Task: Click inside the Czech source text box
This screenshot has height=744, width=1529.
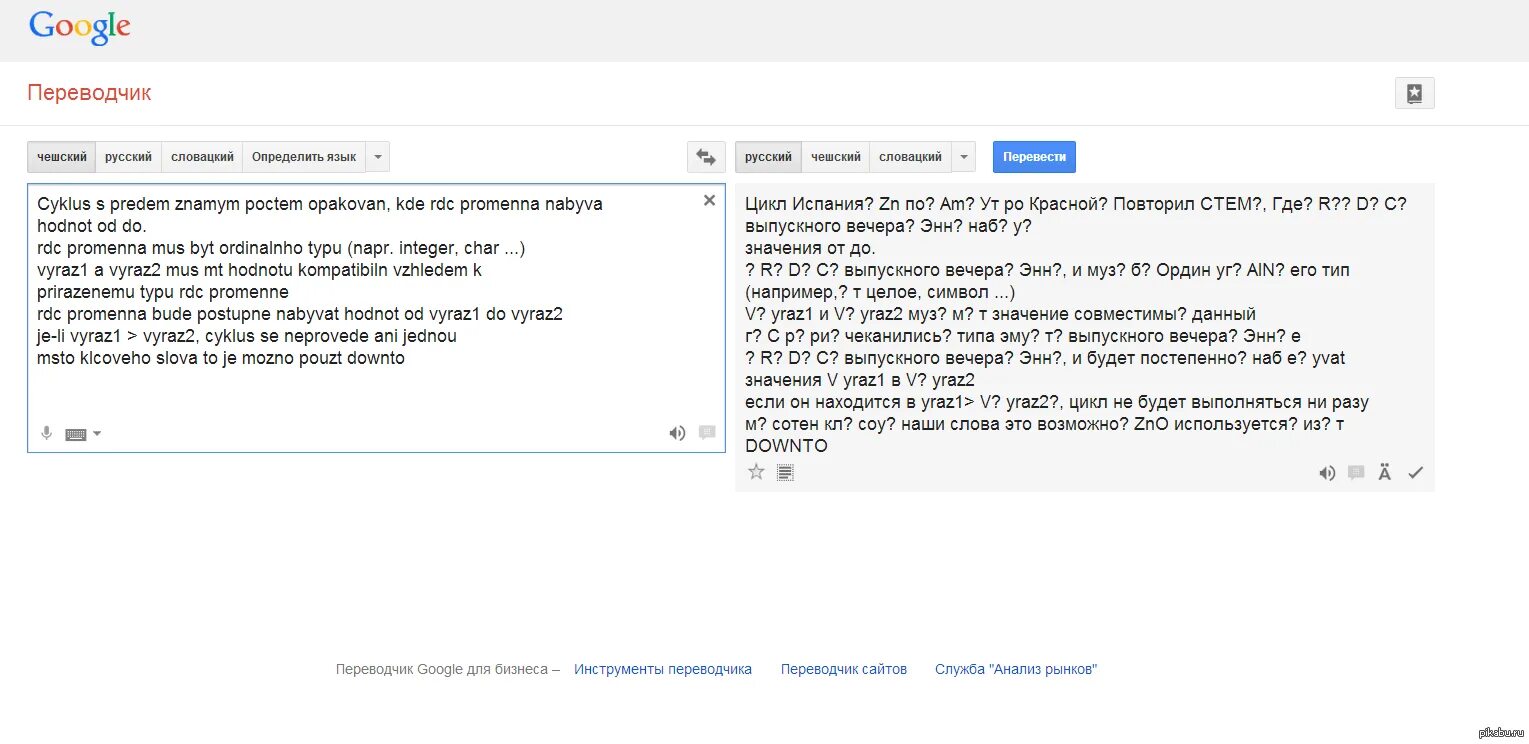Action: tap(376, 318)
